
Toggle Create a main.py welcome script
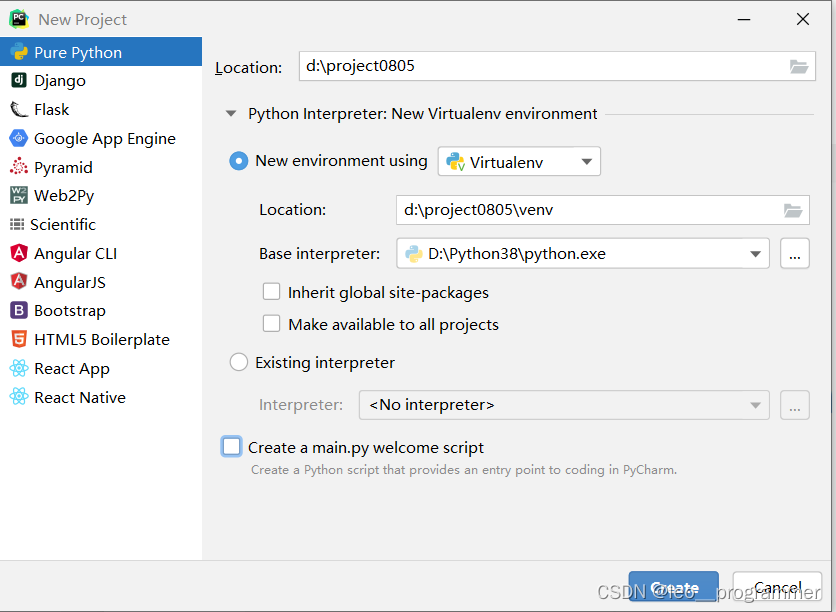pos(231,447)
